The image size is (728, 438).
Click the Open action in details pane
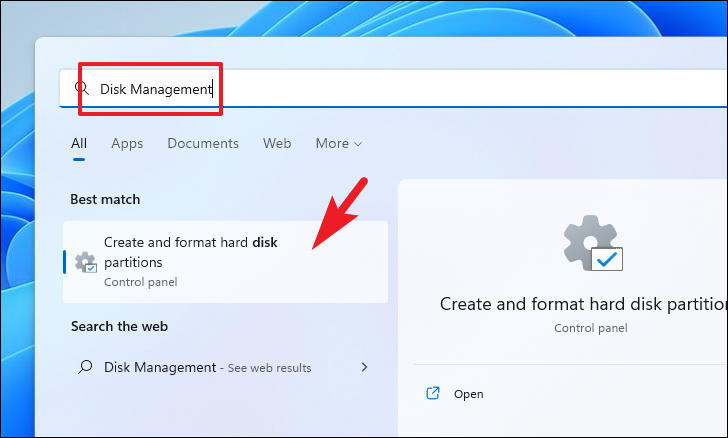468,394
